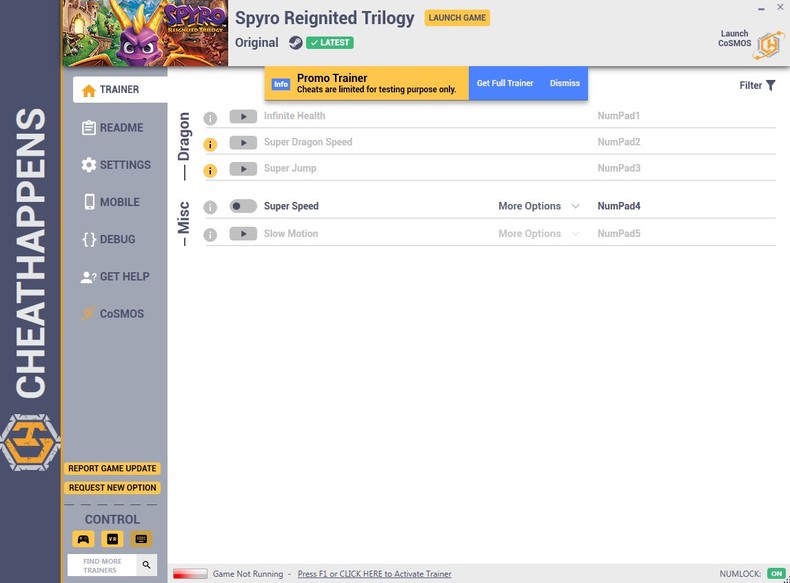790x583 pixels.
Task: Click the info icon for Super Jump
Action: pyautogui.click(x=210, y=171)
